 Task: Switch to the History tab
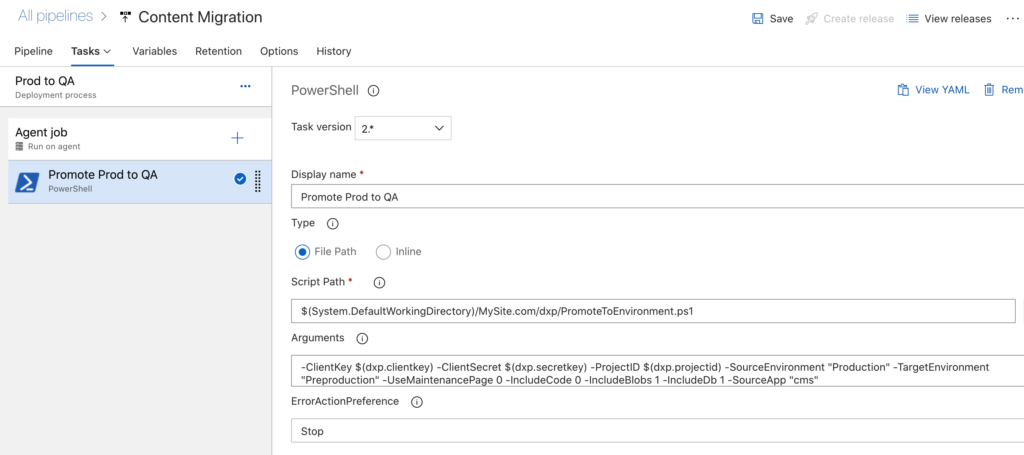pos(334,51)
